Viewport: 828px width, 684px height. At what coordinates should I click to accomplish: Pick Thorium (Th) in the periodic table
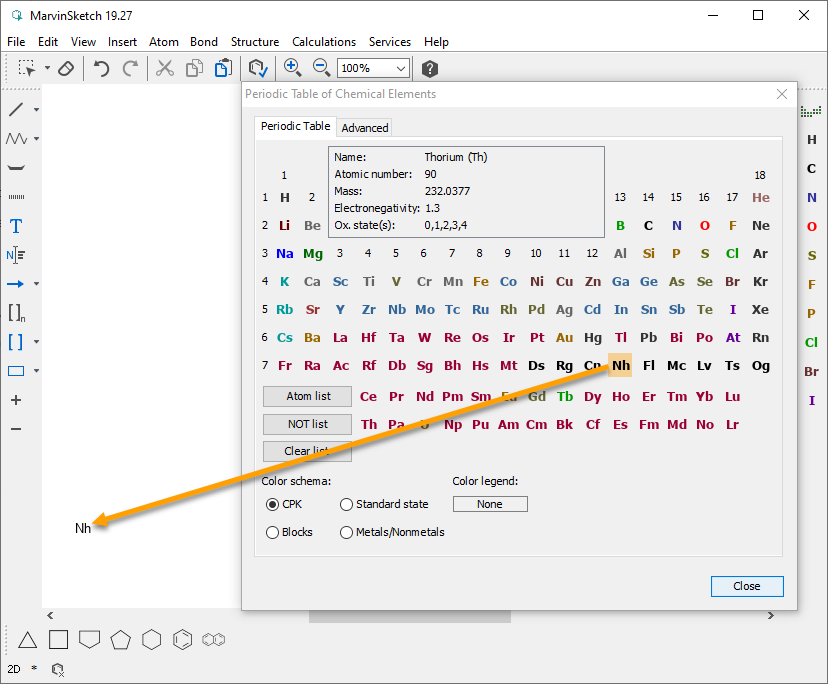pos(369,425)
